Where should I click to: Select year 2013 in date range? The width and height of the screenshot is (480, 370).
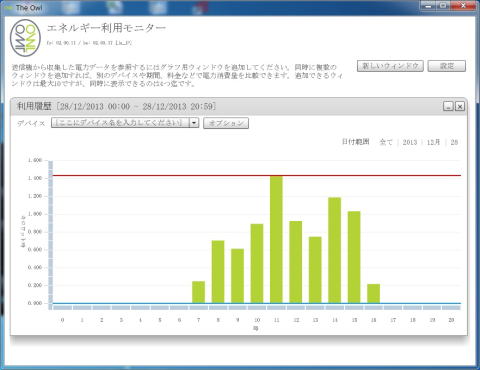click(410, 142)
